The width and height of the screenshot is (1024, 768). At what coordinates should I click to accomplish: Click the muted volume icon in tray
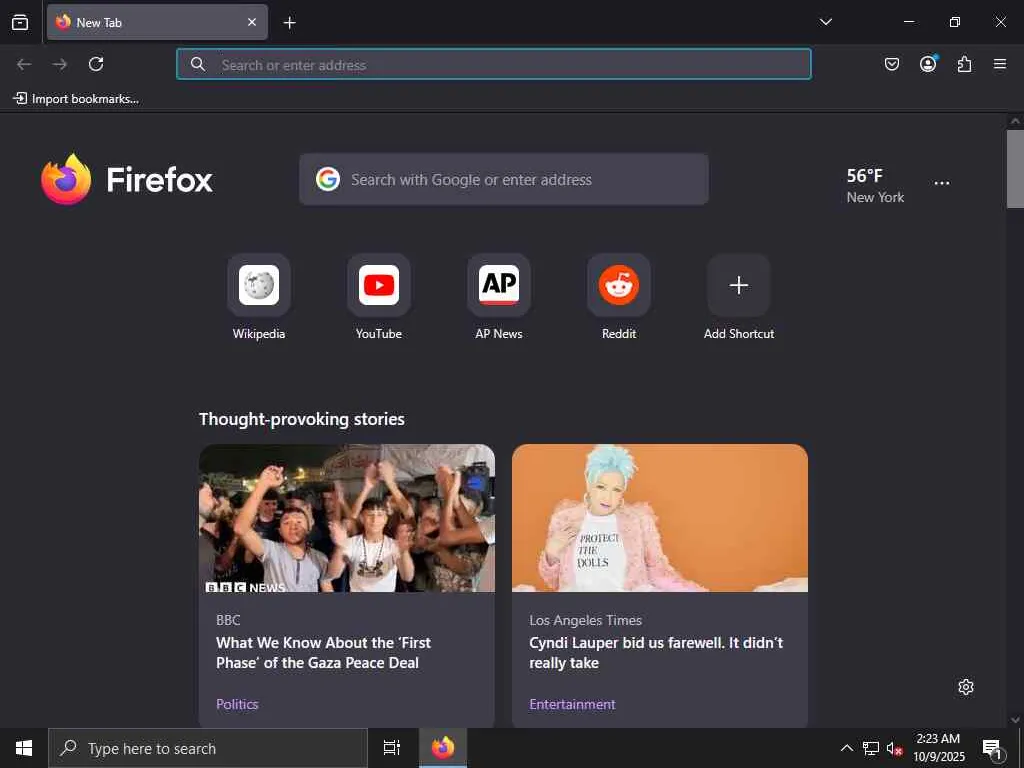coord(894,748)
